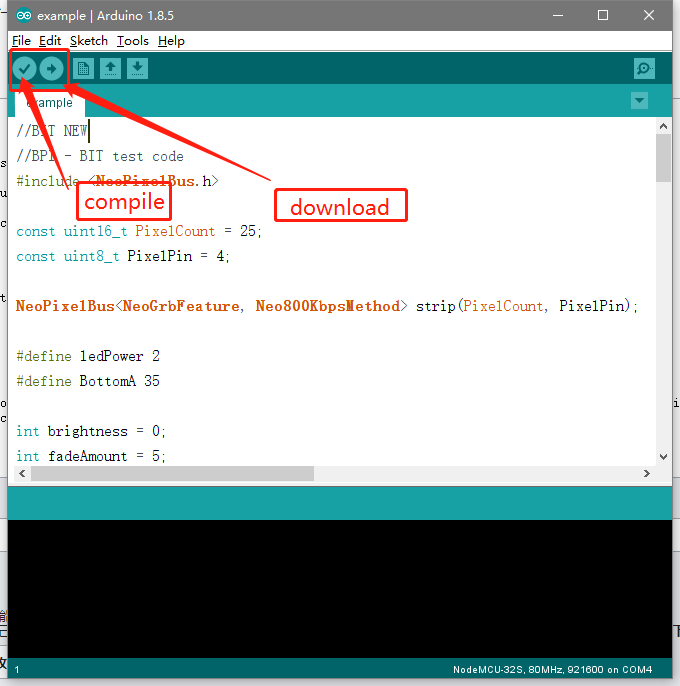Viewport: 680px width, 686px height.
Task: Open the Edit menu
Action: (50, 41)
